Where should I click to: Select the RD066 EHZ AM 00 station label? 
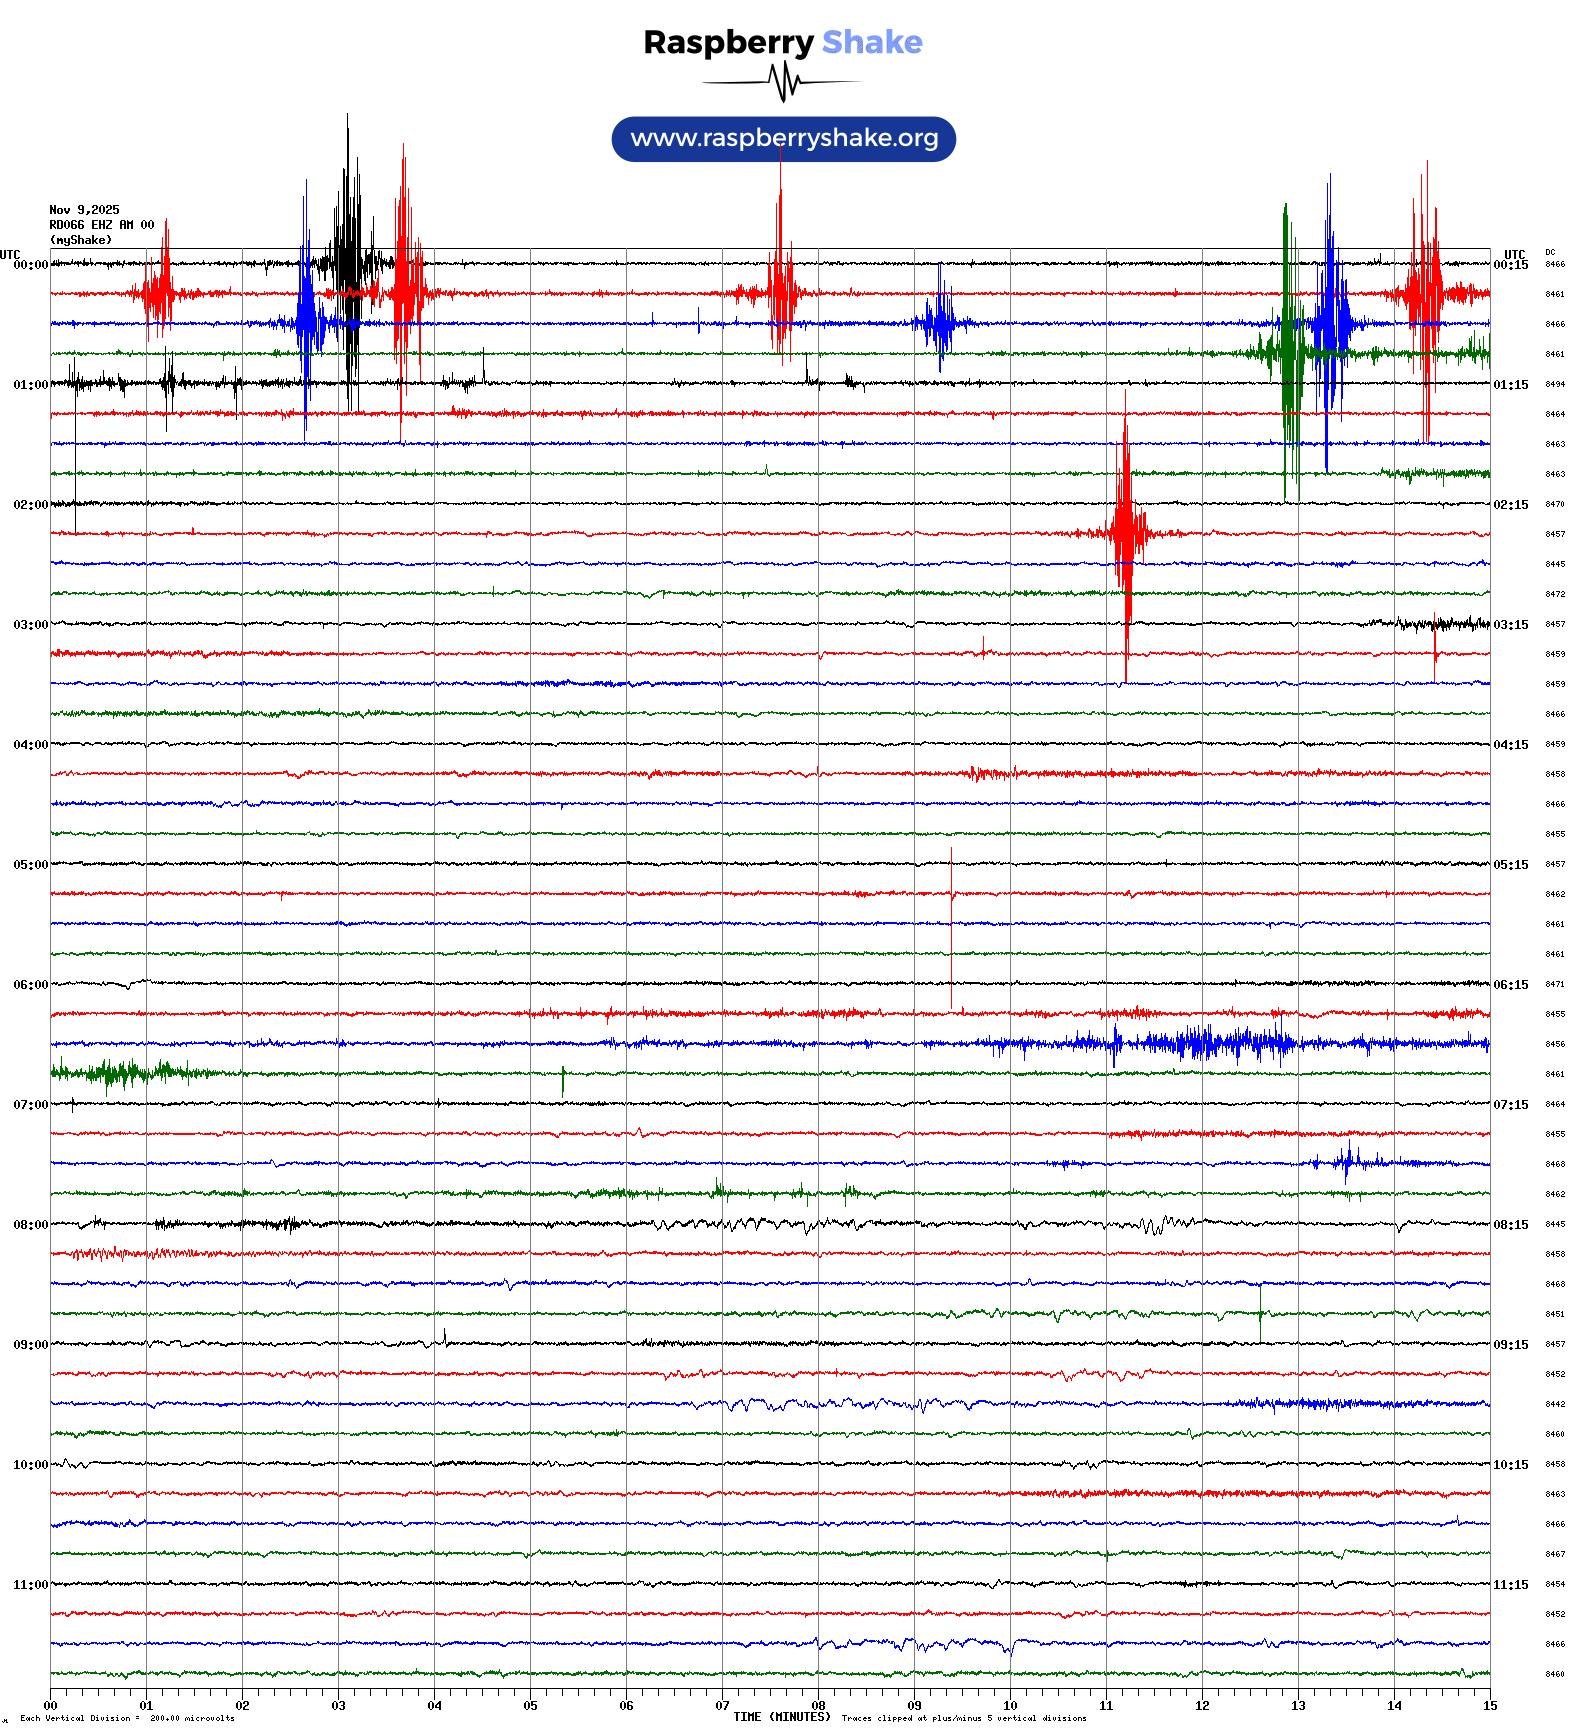(x=101, y=225)
